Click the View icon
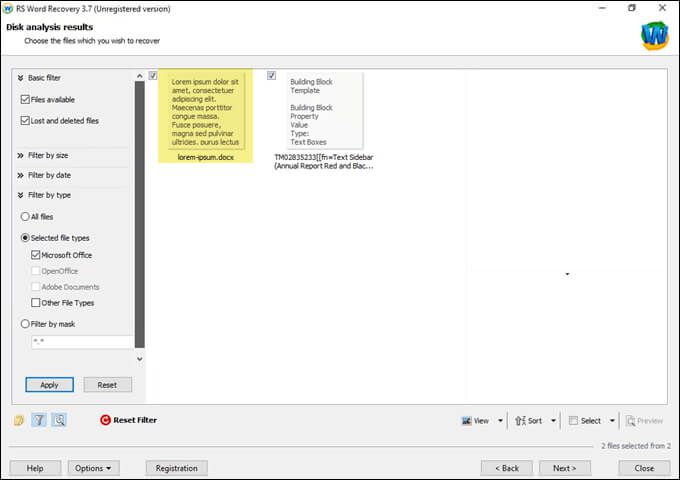This screenshot has width=680, height=480. (x=467, y=421)
